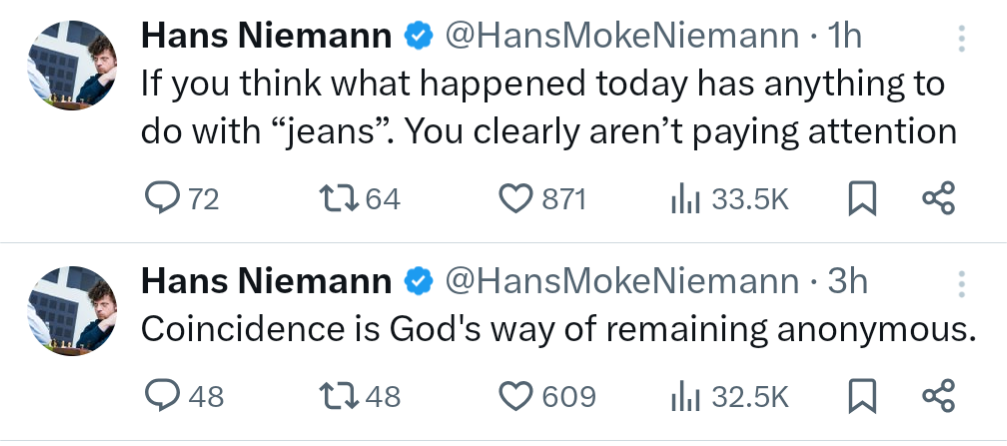
Task: Open the Hans Niemann name on the first tweet
Action: [x=266, y=38]
